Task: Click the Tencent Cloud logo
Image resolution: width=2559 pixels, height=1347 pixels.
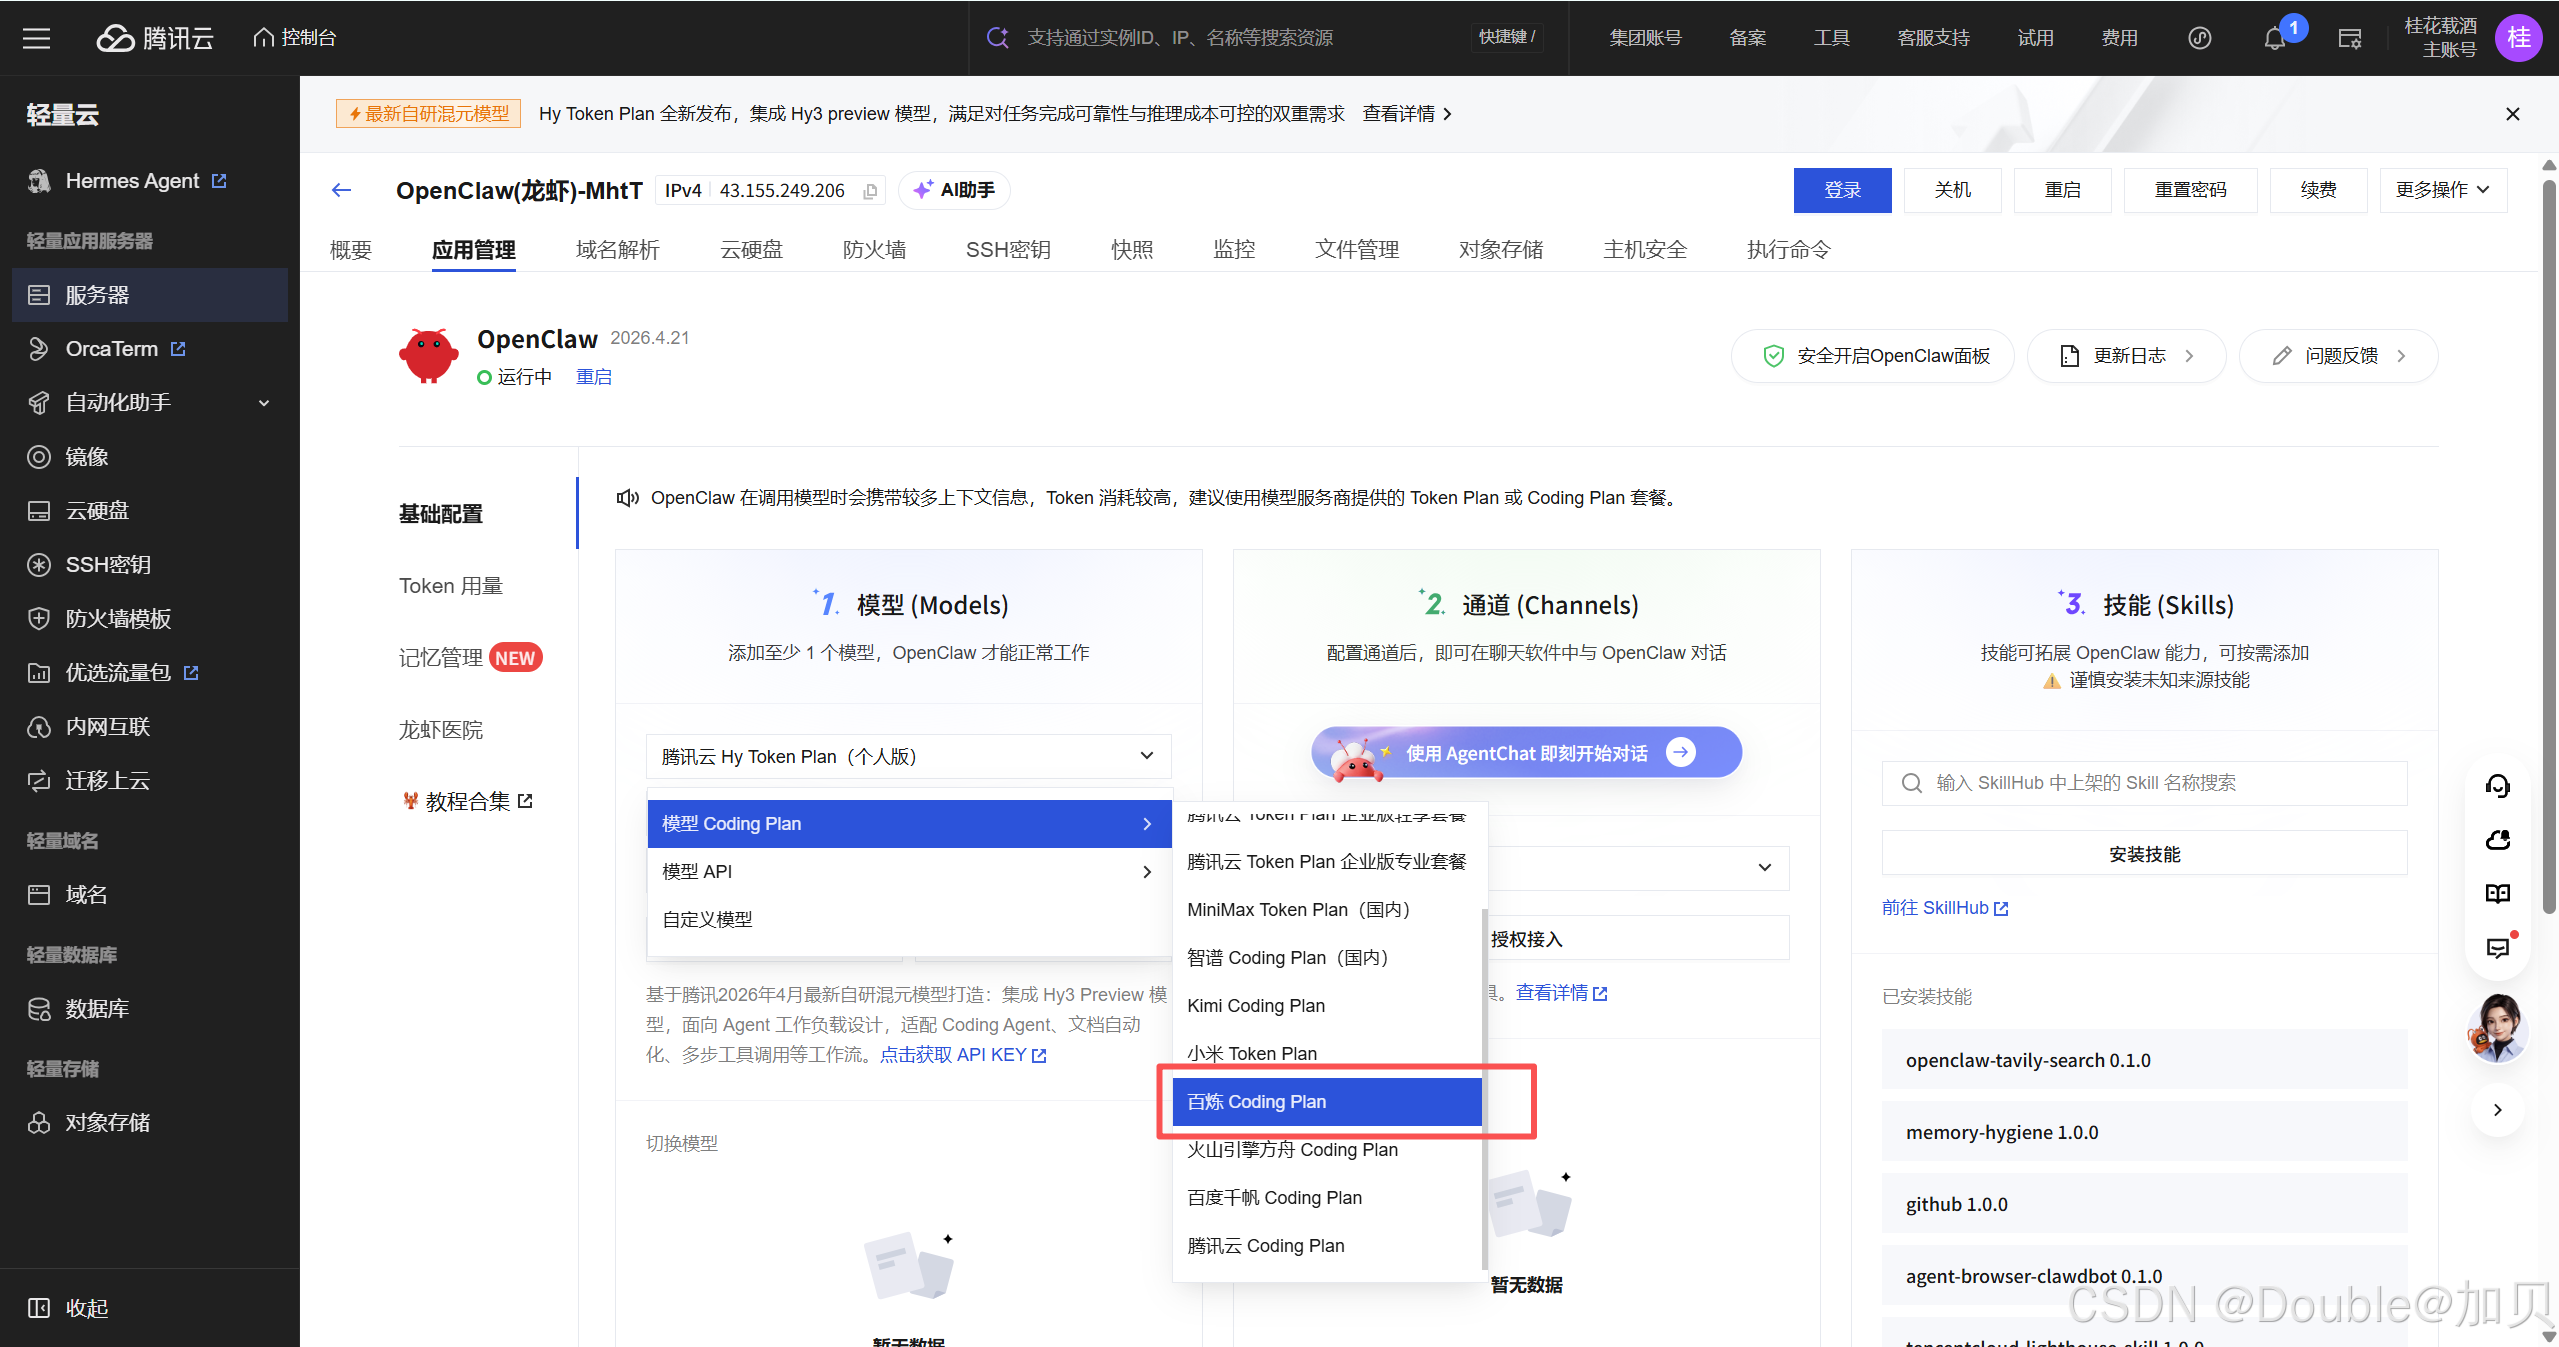Action: [155, 38]
